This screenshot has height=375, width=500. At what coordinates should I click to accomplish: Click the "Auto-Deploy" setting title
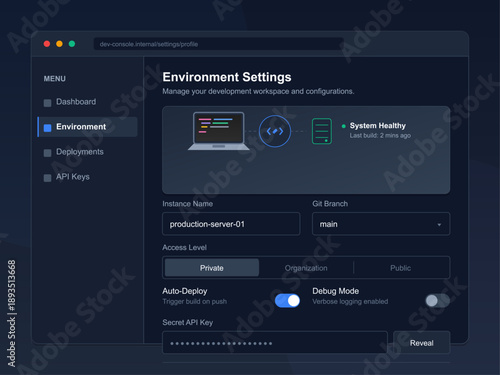pos(185,291)
